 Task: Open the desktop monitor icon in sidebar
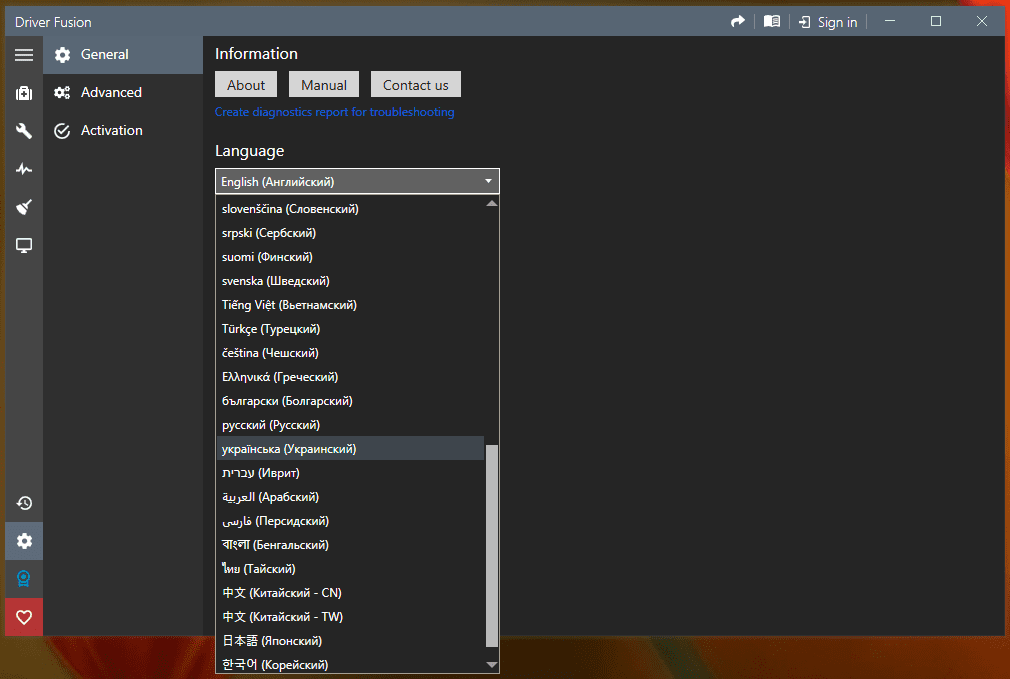point(24,245)
